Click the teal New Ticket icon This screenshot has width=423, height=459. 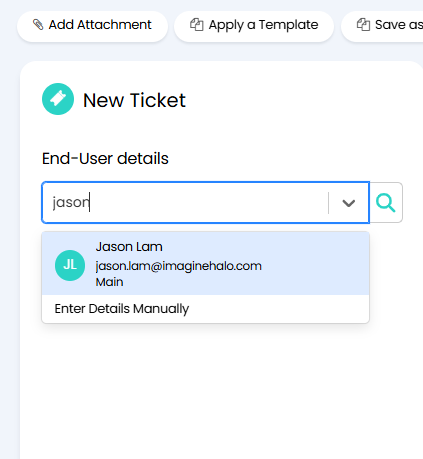pyautogui.click(x=58, y=99)
